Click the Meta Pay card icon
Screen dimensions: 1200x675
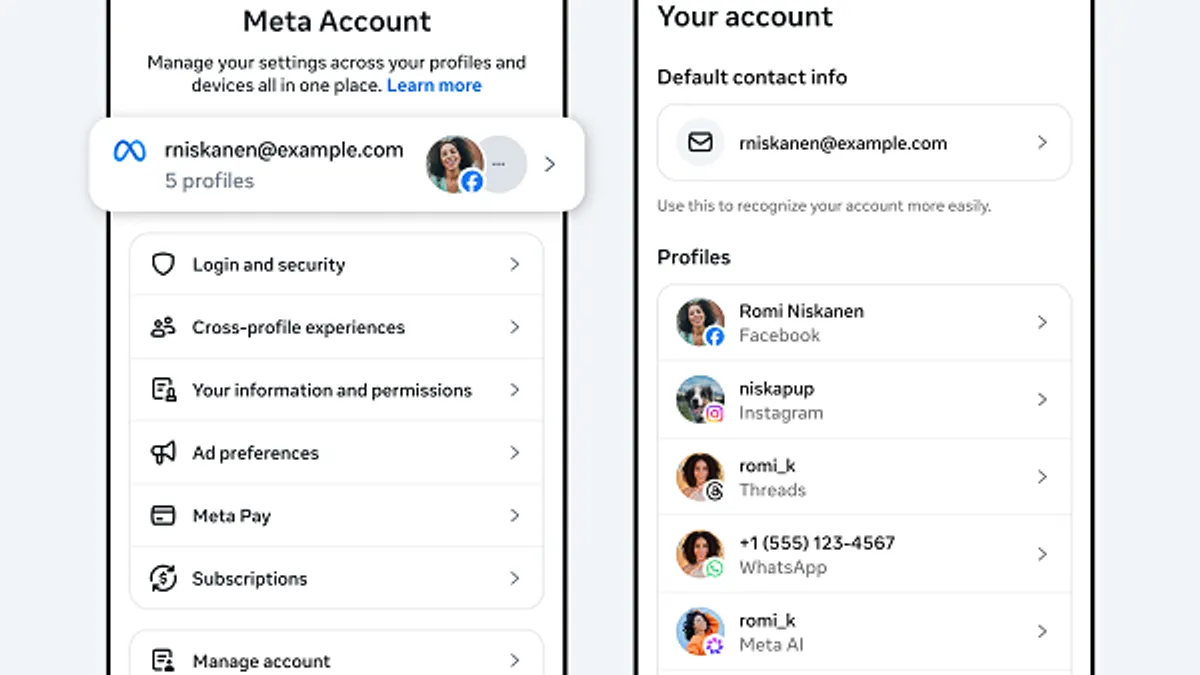click(x=163, y=516)
